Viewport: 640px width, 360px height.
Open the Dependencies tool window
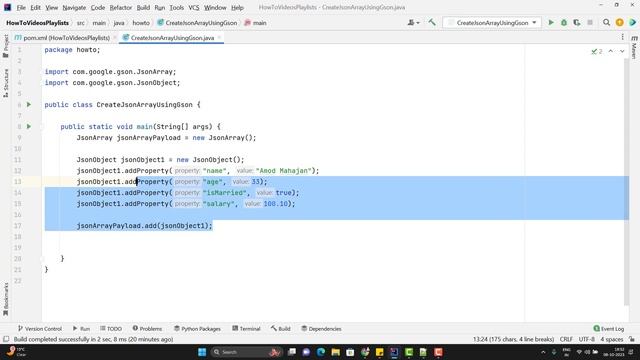[x=321, y=329]
